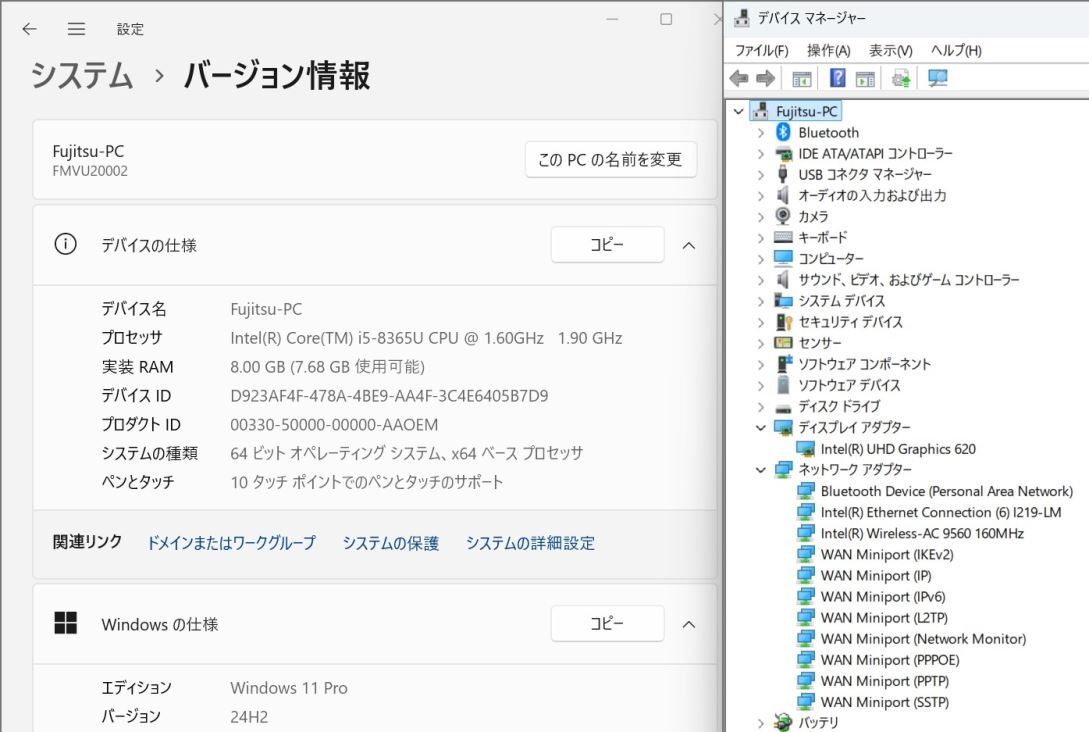Open ドメインまたはワークグループ link

231,543
